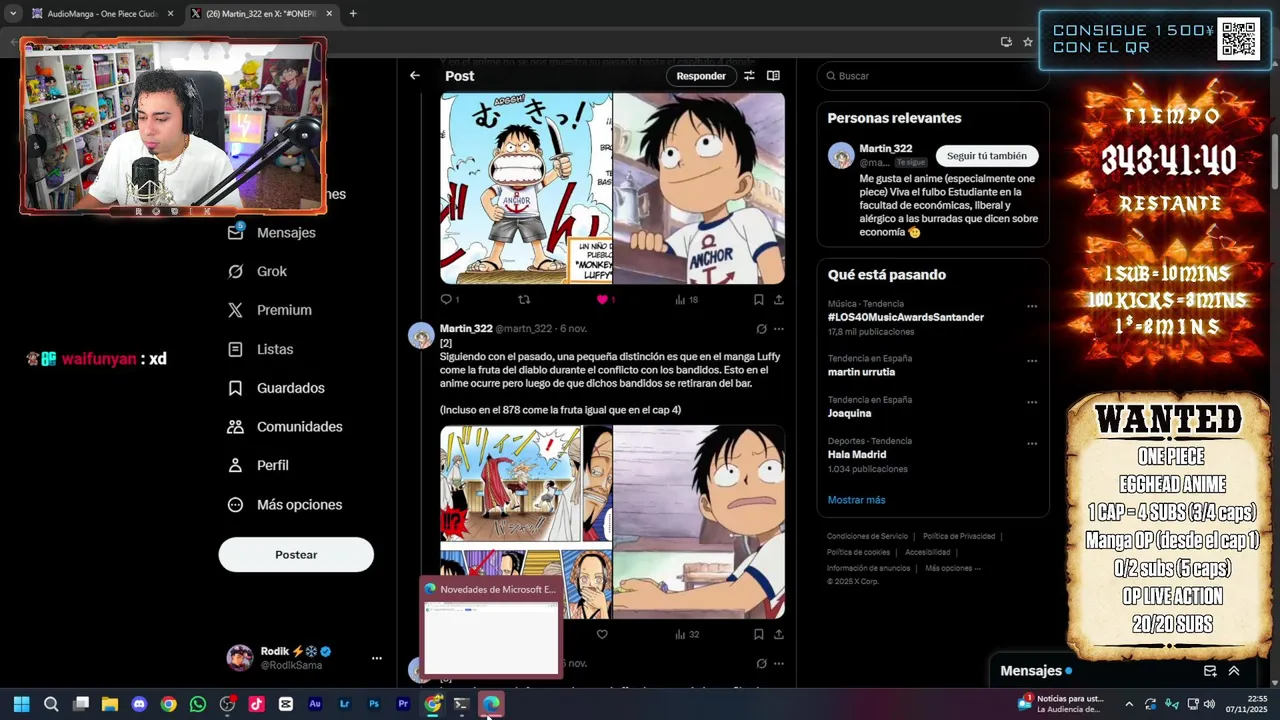Open the tab search dropdown arrow

tap(12, 14)
